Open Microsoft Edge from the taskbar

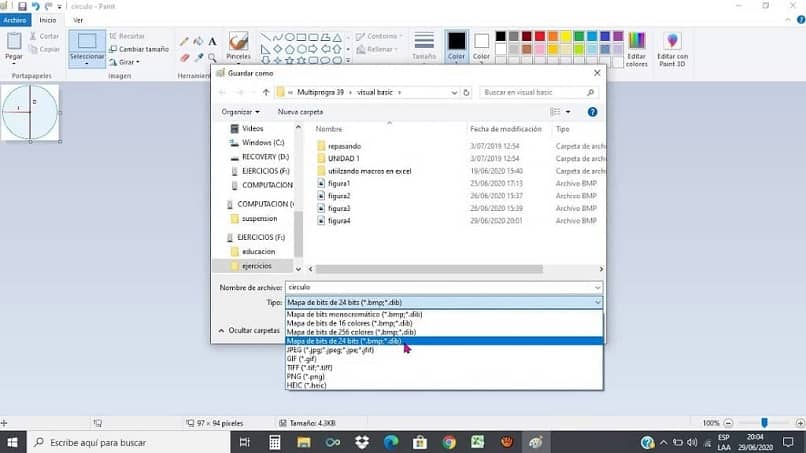click(x=391, y=442)
